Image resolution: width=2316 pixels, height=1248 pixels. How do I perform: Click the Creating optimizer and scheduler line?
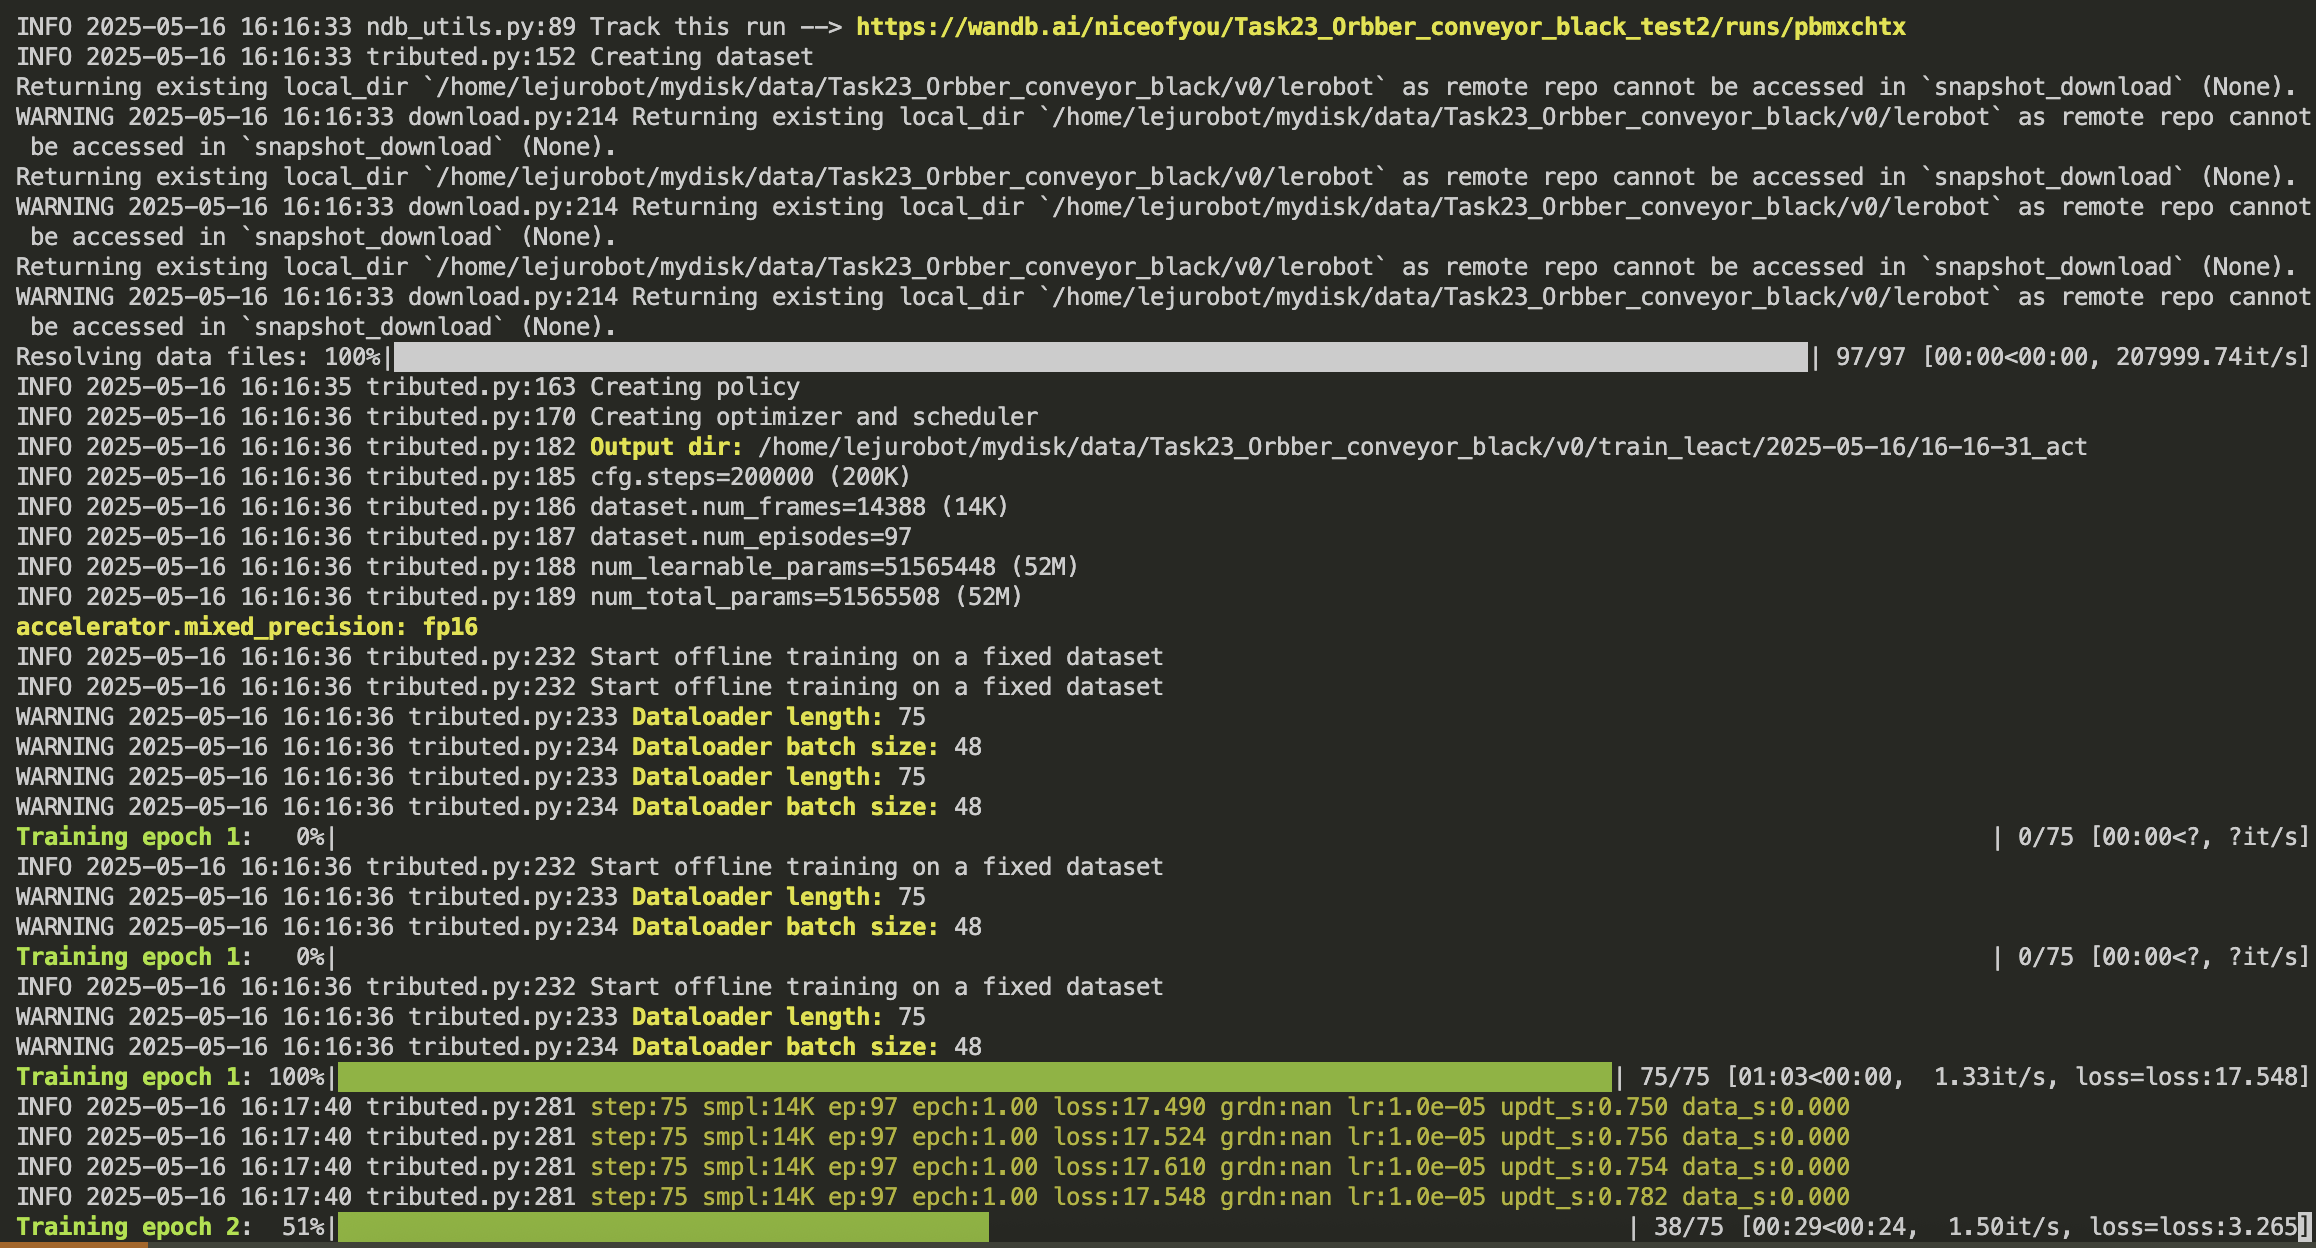tap(813, 417)
